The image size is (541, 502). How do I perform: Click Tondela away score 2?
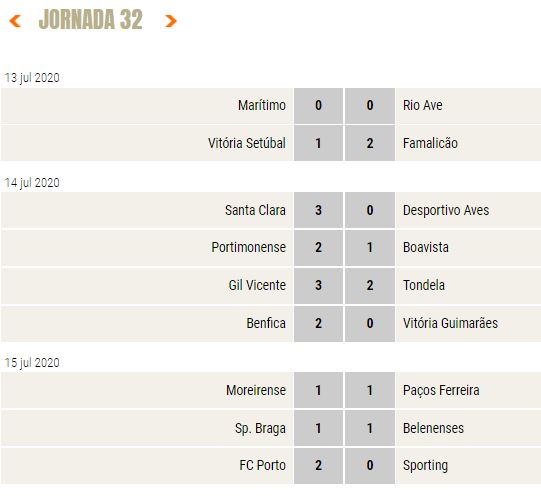[370, 285]
